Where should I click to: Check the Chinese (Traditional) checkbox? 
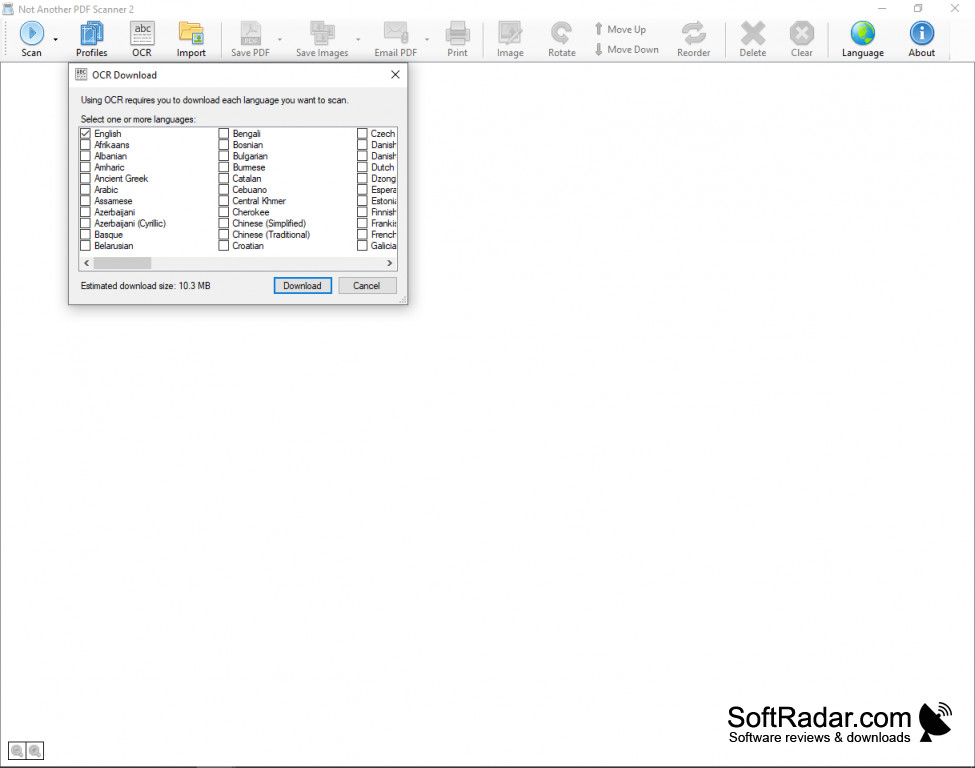[224, 234]
